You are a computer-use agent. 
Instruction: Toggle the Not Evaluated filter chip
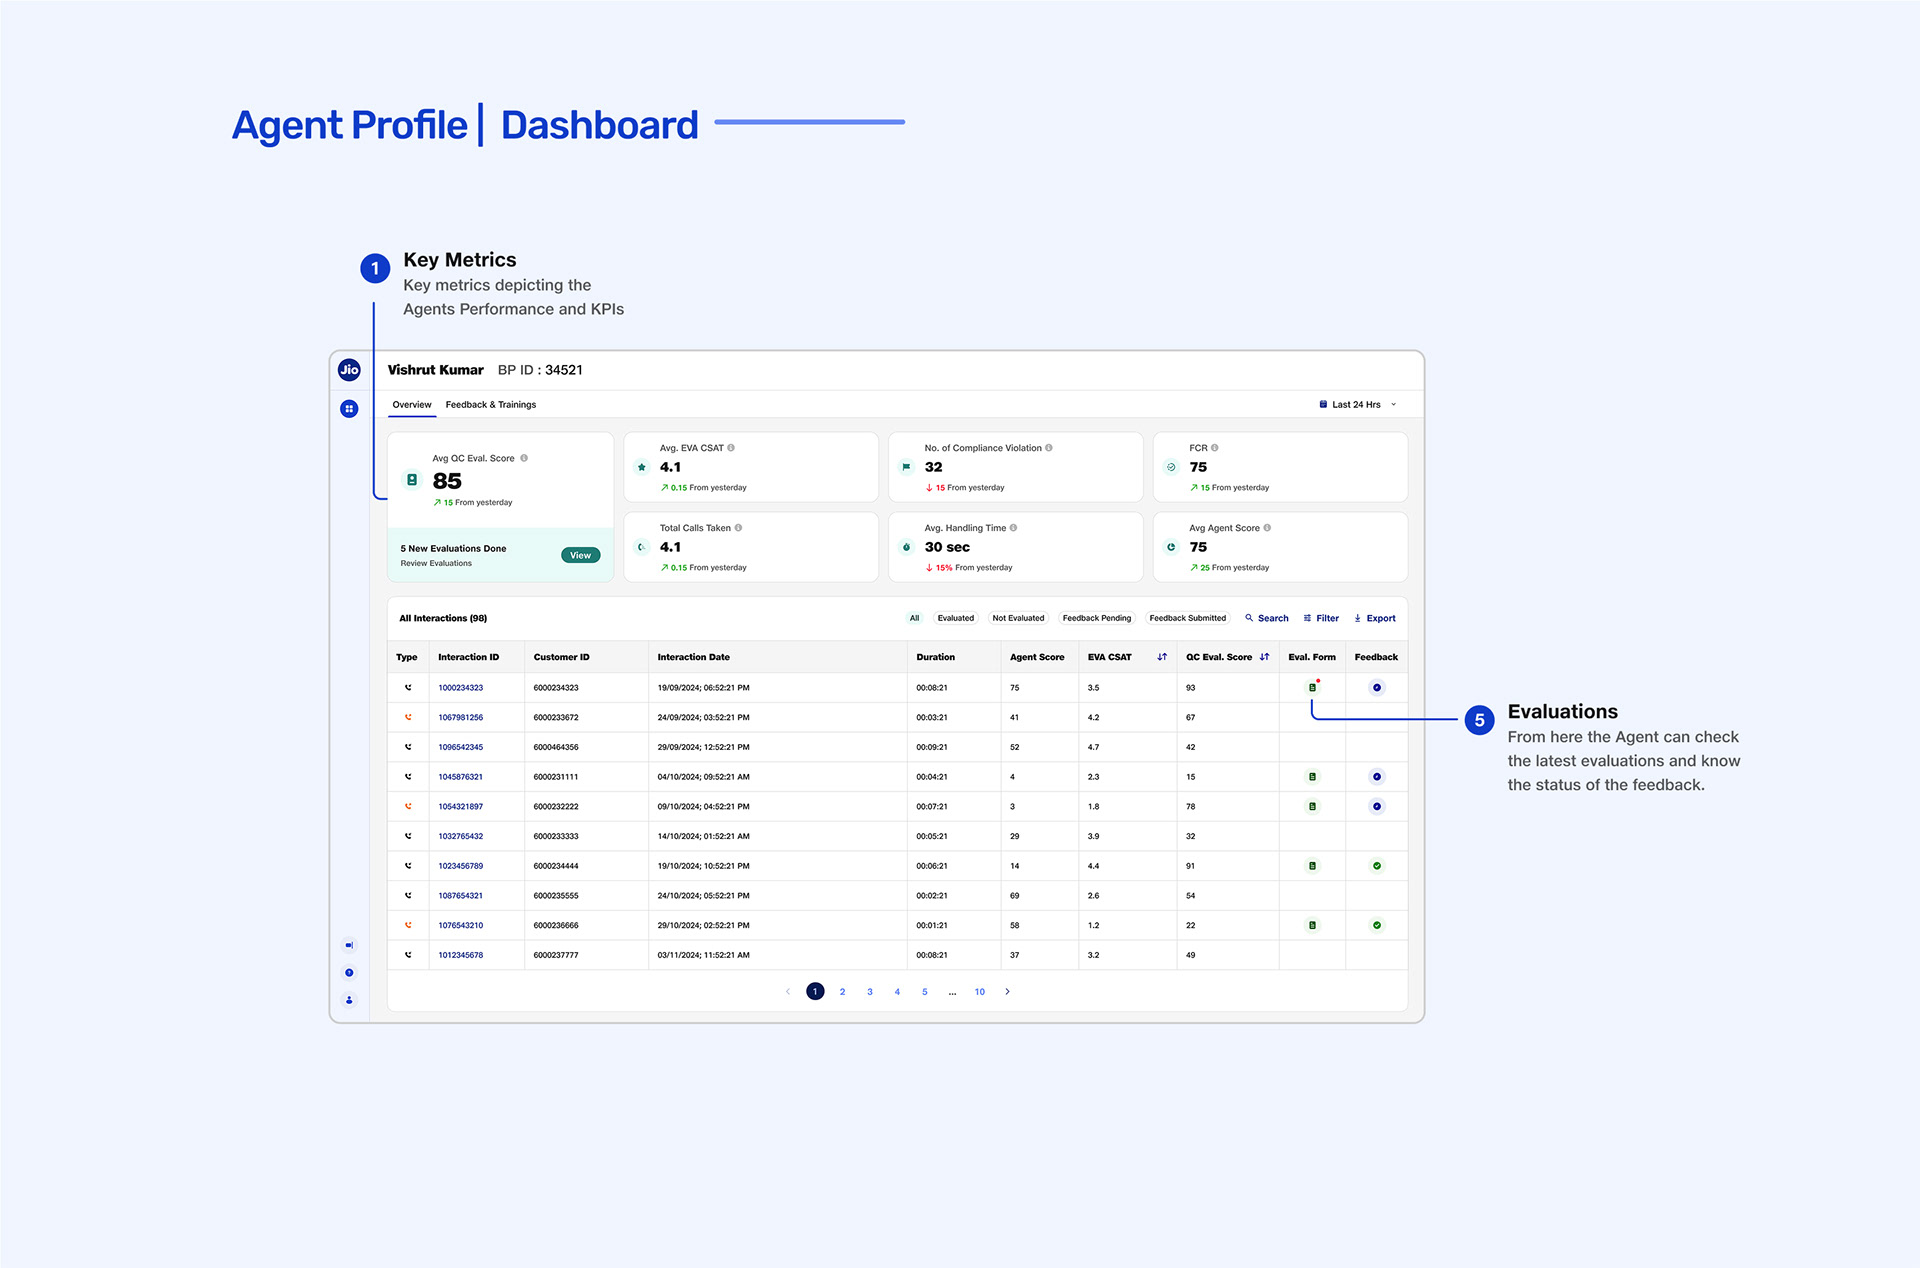[x=1018, y=618]
